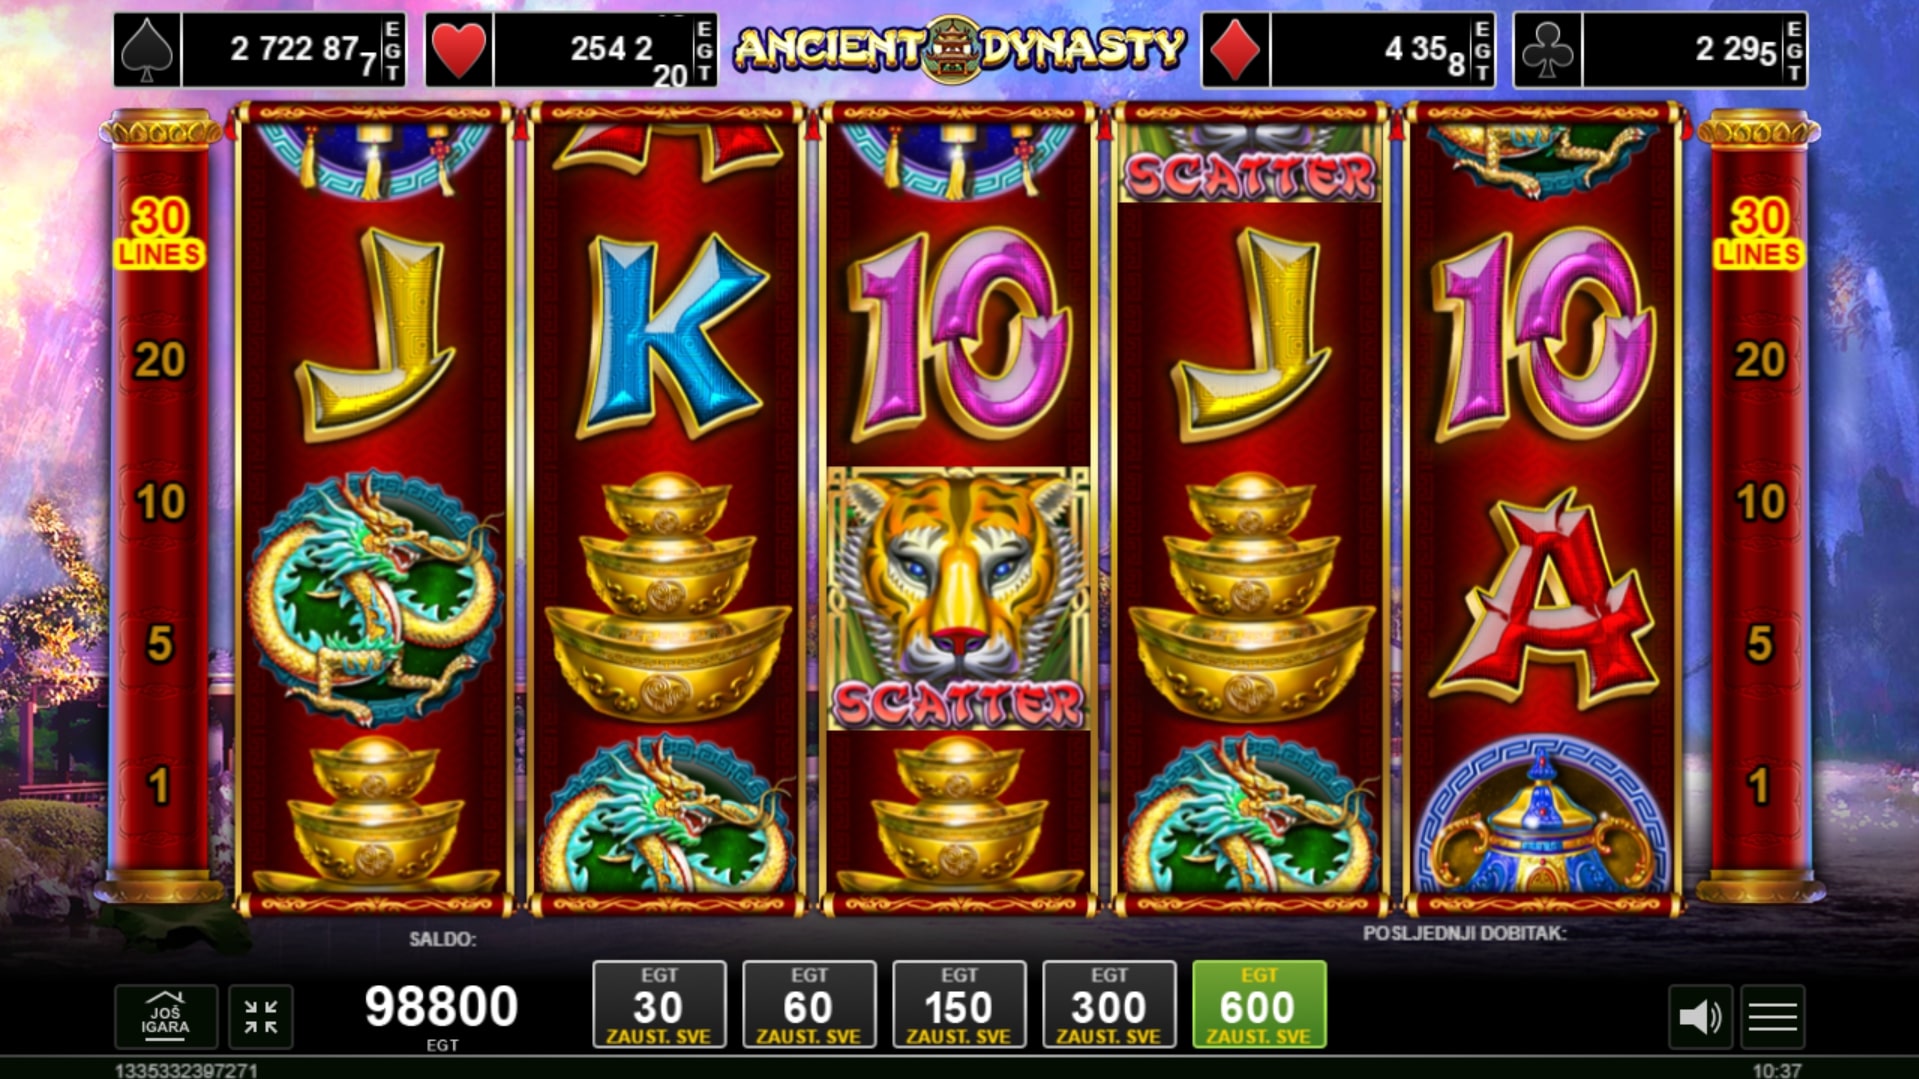This screenshot has width=1919, height=1079.
Task: Select the heart jackpot icon
Action: pos(459,50)
